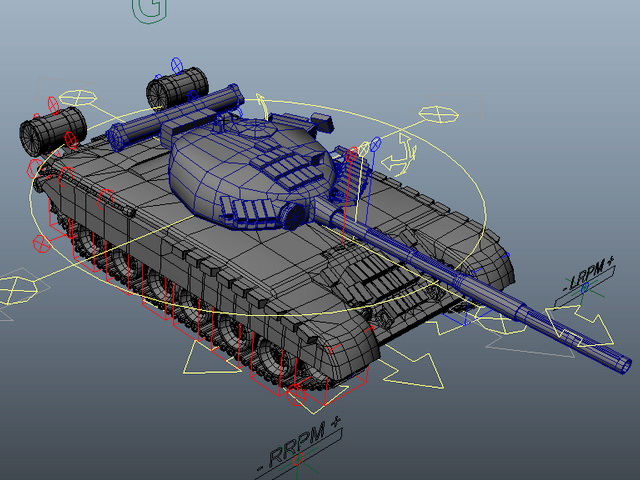Screen dimensions: 640x480
Task: Click the muzzle end of the gun barrel
Action: (625, 364)
